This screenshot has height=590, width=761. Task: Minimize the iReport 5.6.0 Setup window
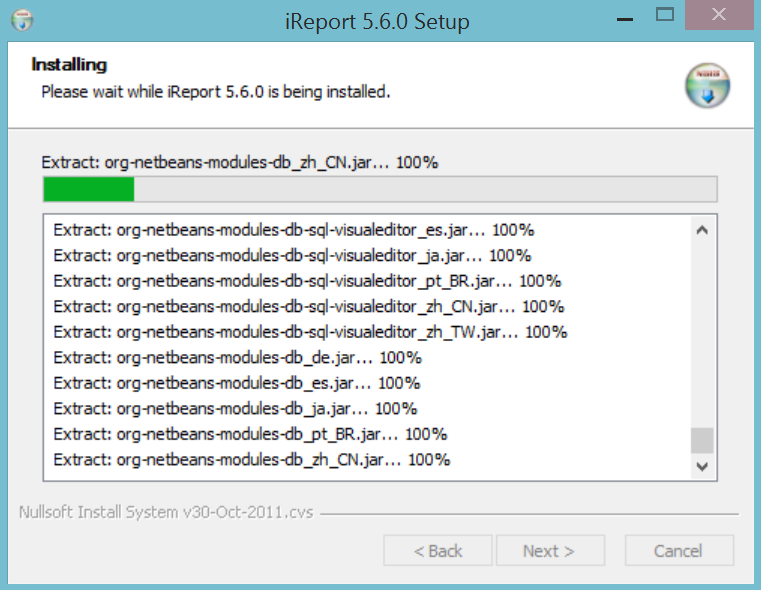tap(625, 19)
